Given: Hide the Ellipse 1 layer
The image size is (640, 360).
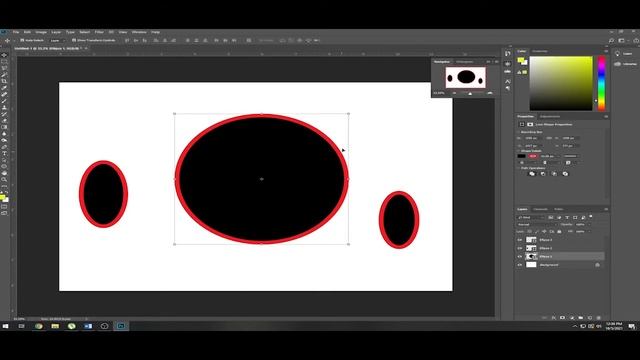Looking at the screenshot, I should point(520,256).
